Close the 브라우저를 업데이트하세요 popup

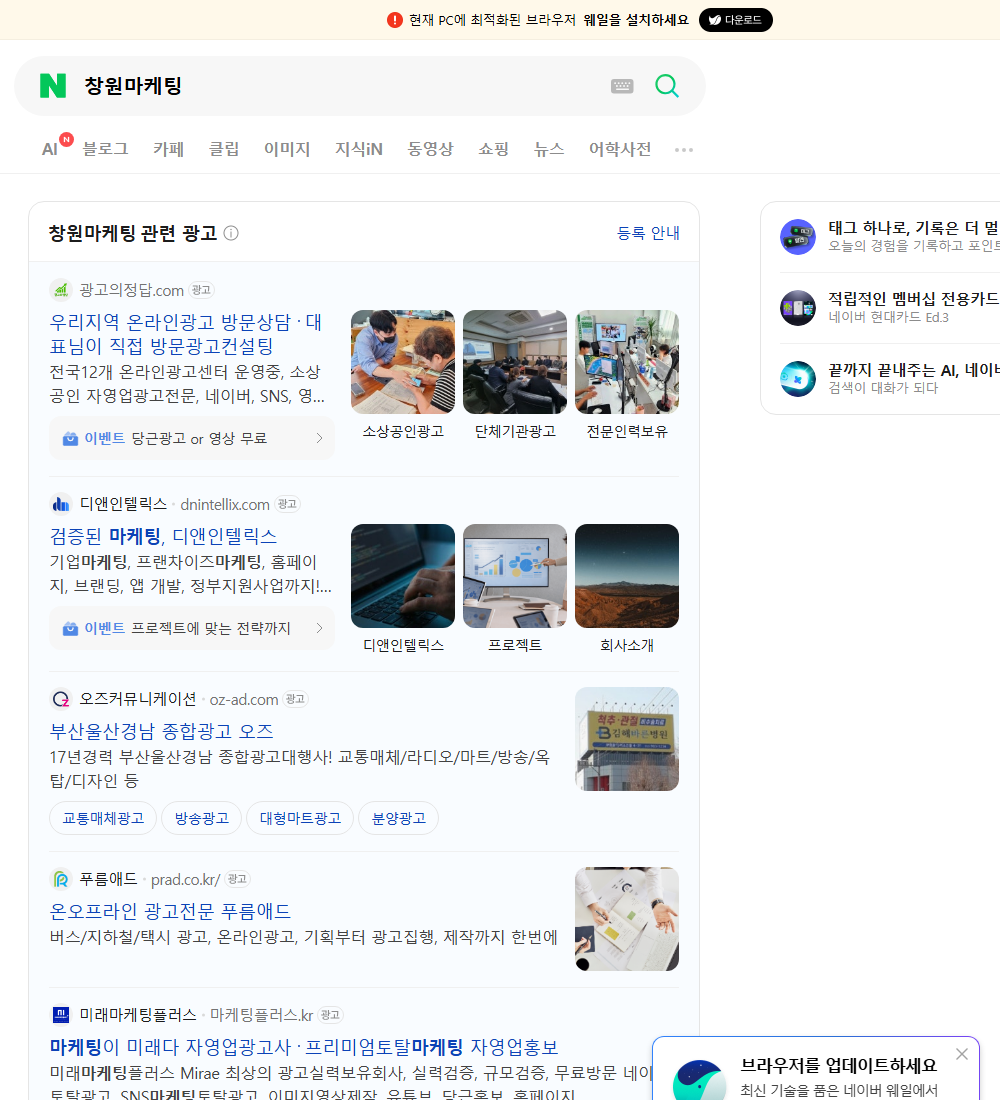pos(961,1054)
